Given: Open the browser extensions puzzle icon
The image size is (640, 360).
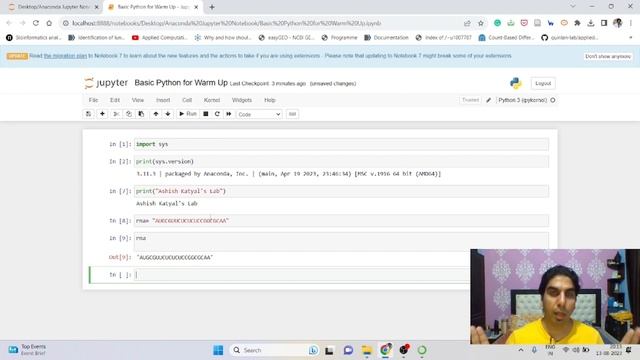Looking at the screenshot, I should 577,23.
